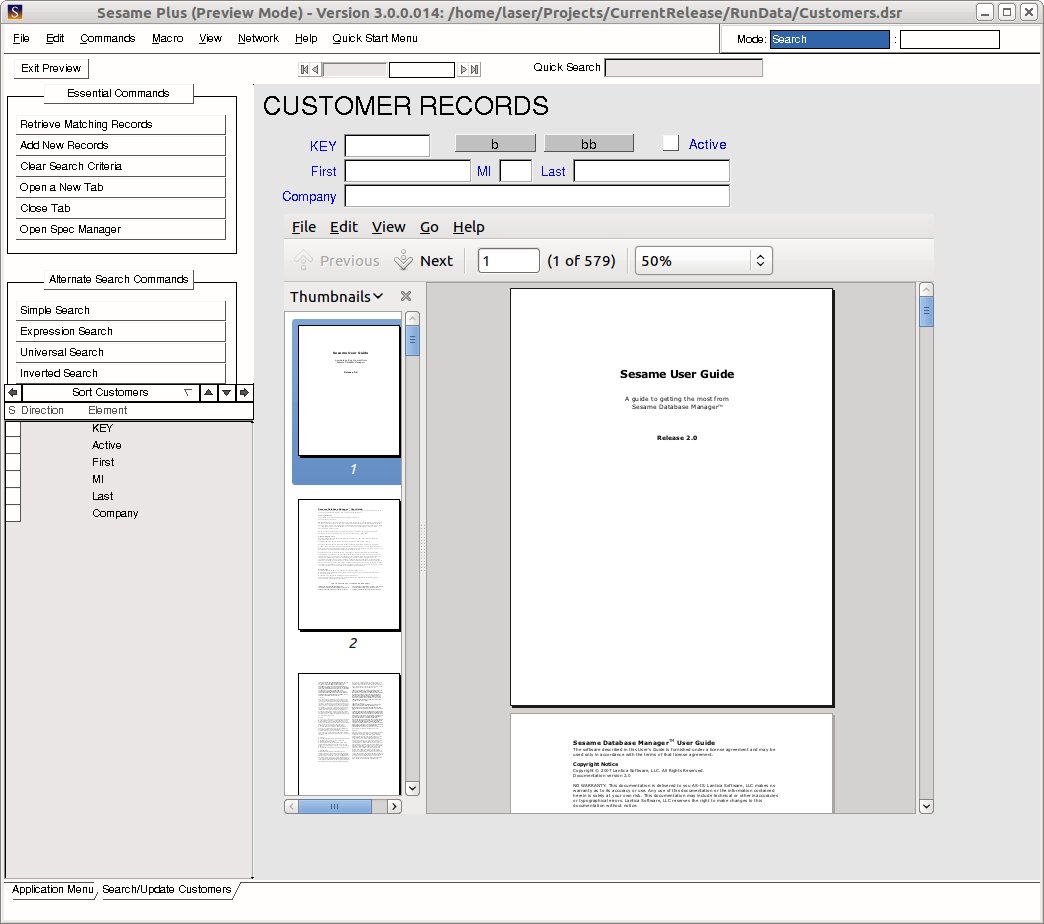Open the Mode Search combo box

[830, 39]
